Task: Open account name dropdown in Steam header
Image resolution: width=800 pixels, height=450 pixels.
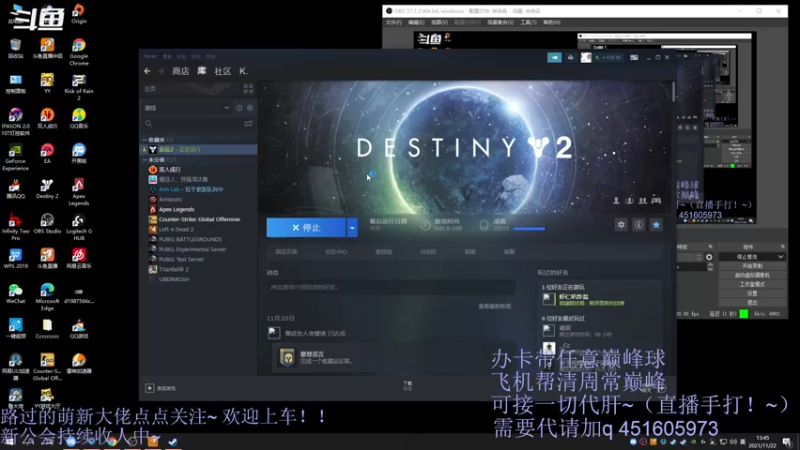Action: tap(608, 57)
